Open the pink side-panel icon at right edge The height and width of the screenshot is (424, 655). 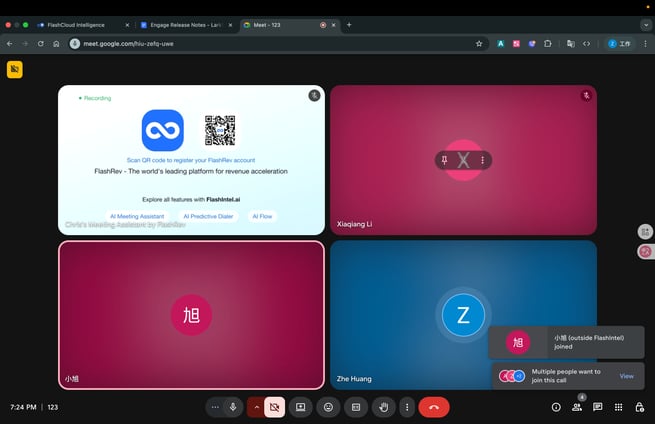(x=646, y=251)
